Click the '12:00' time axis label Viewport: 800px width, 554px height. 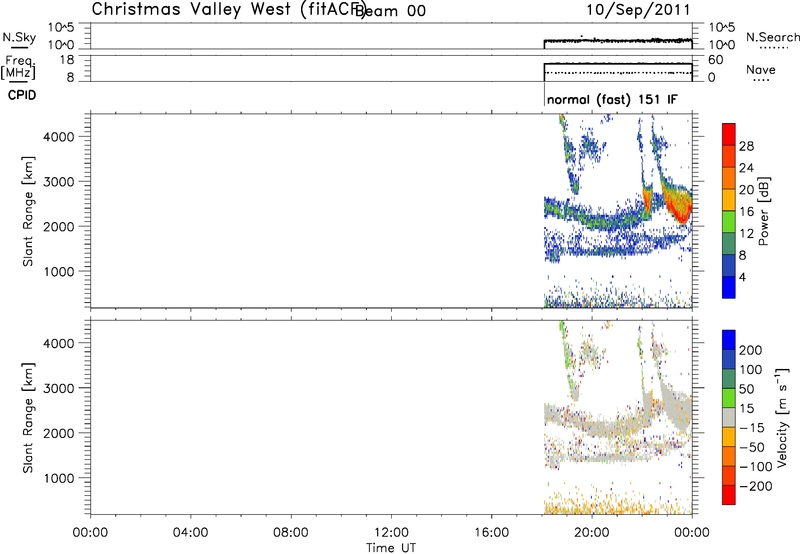coord(391,533)
